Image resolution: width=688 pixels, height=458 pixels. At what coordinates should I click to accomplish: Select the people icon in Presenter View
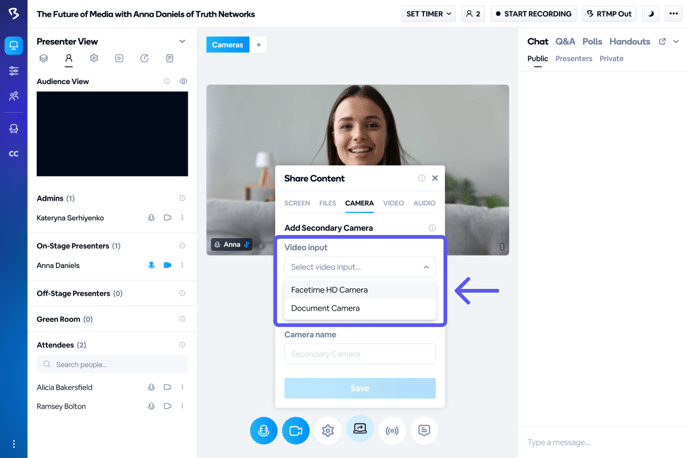pyautogui.click(x=68, y=58)
